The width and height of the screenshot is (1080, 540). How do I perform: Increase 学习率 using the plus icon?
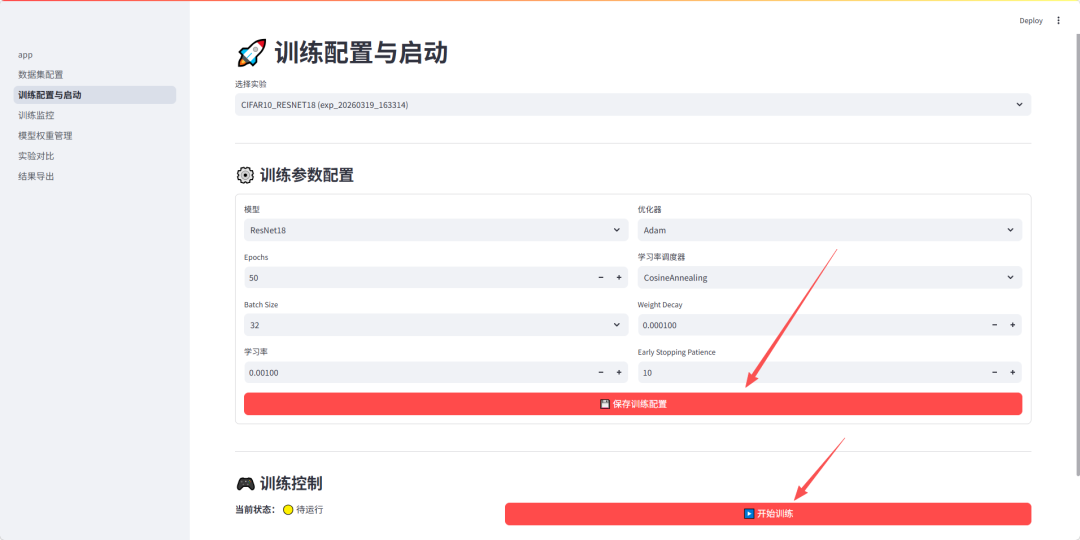click(619, 373)
